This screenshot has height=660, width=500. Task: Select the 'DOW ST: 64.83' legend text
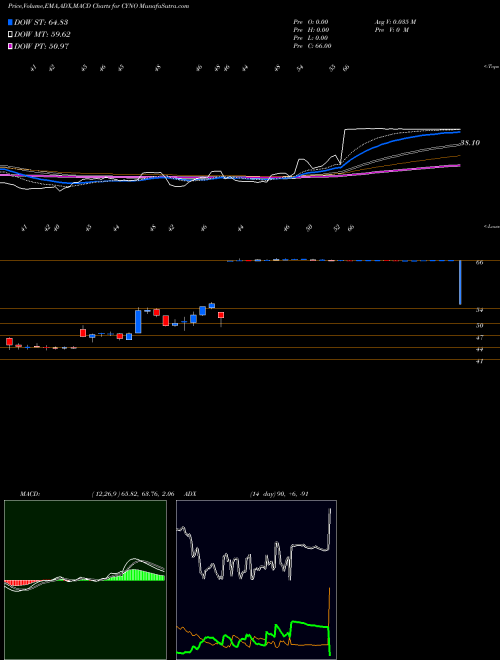click(41, 22)
